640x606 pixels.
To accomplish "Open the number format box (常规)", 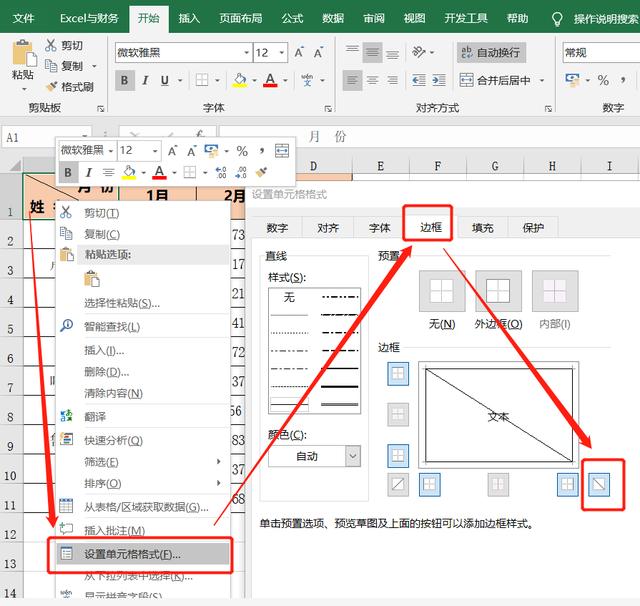I will pos(601,53).
